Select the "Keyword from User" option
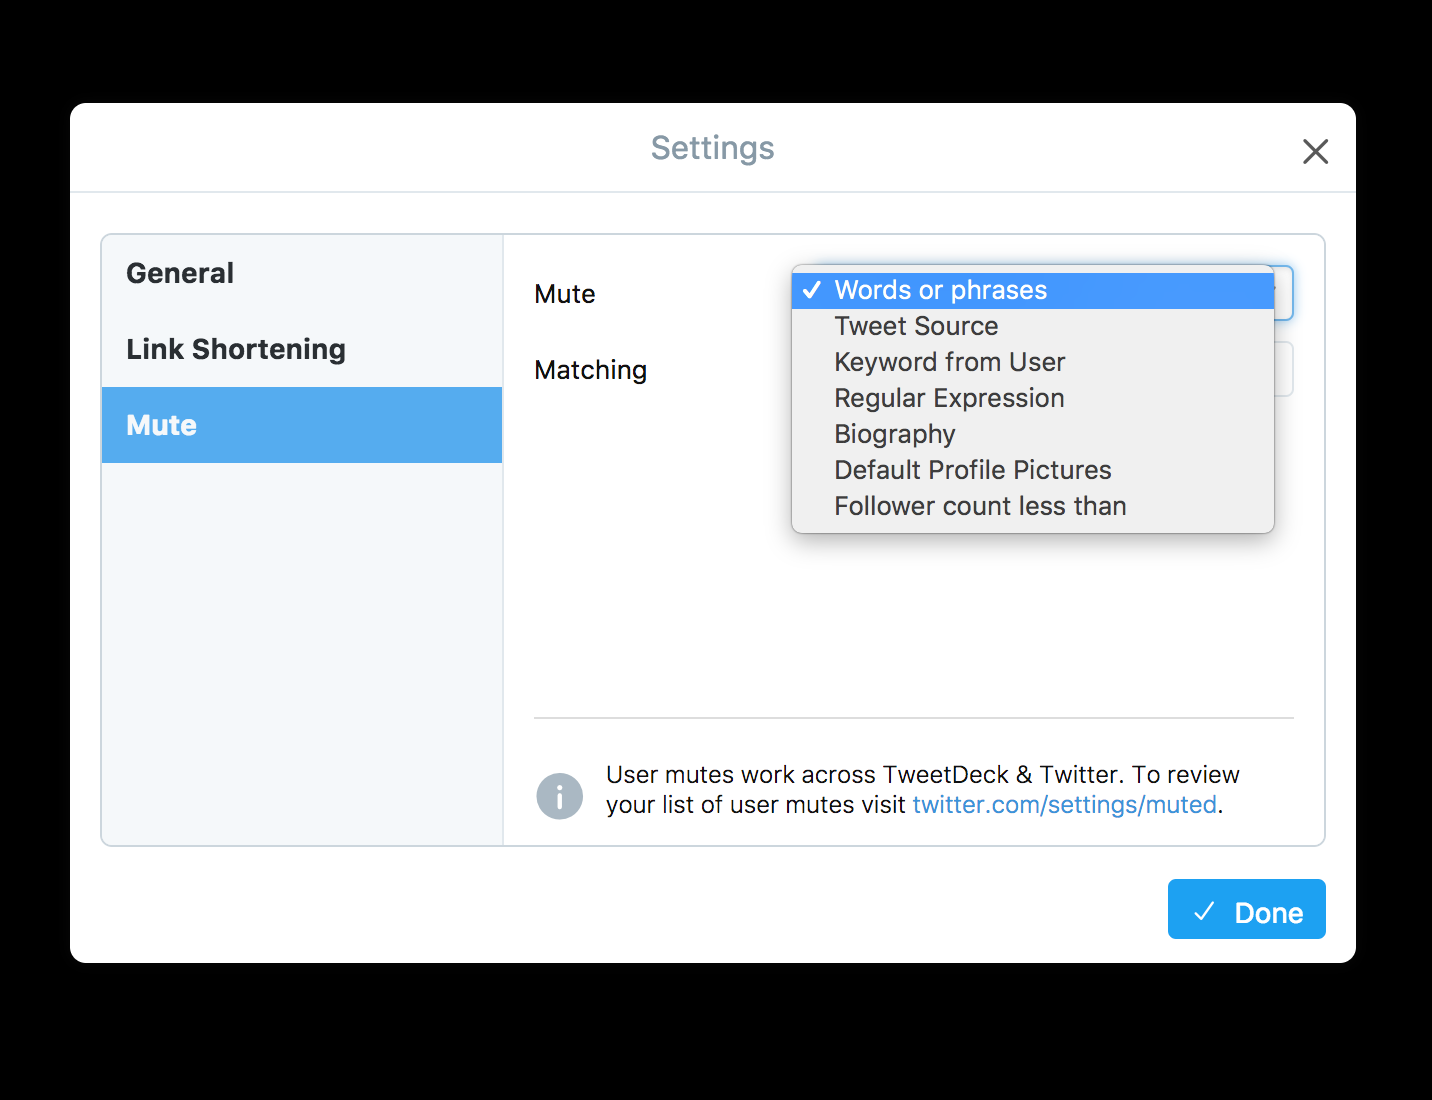 (x=949, y=362)
